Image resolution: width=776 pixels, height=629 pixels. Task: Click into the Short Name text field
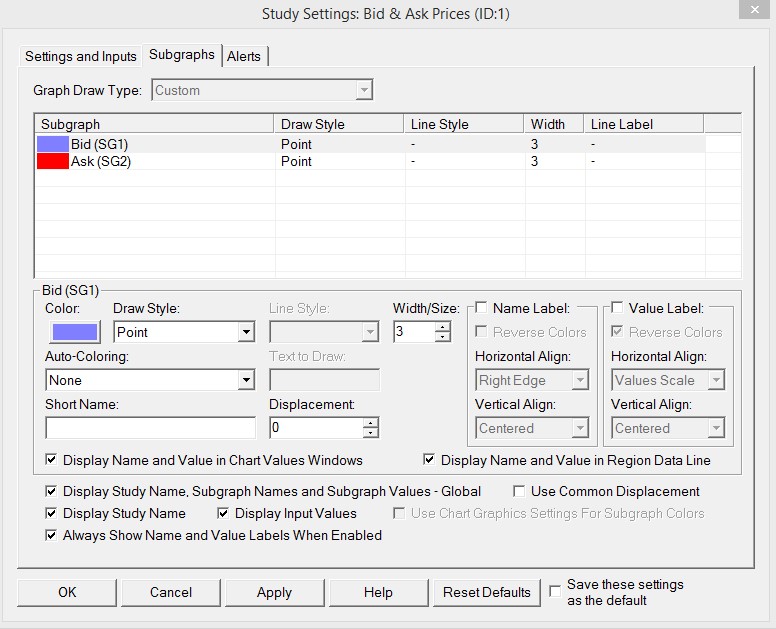tap(150, 428)
